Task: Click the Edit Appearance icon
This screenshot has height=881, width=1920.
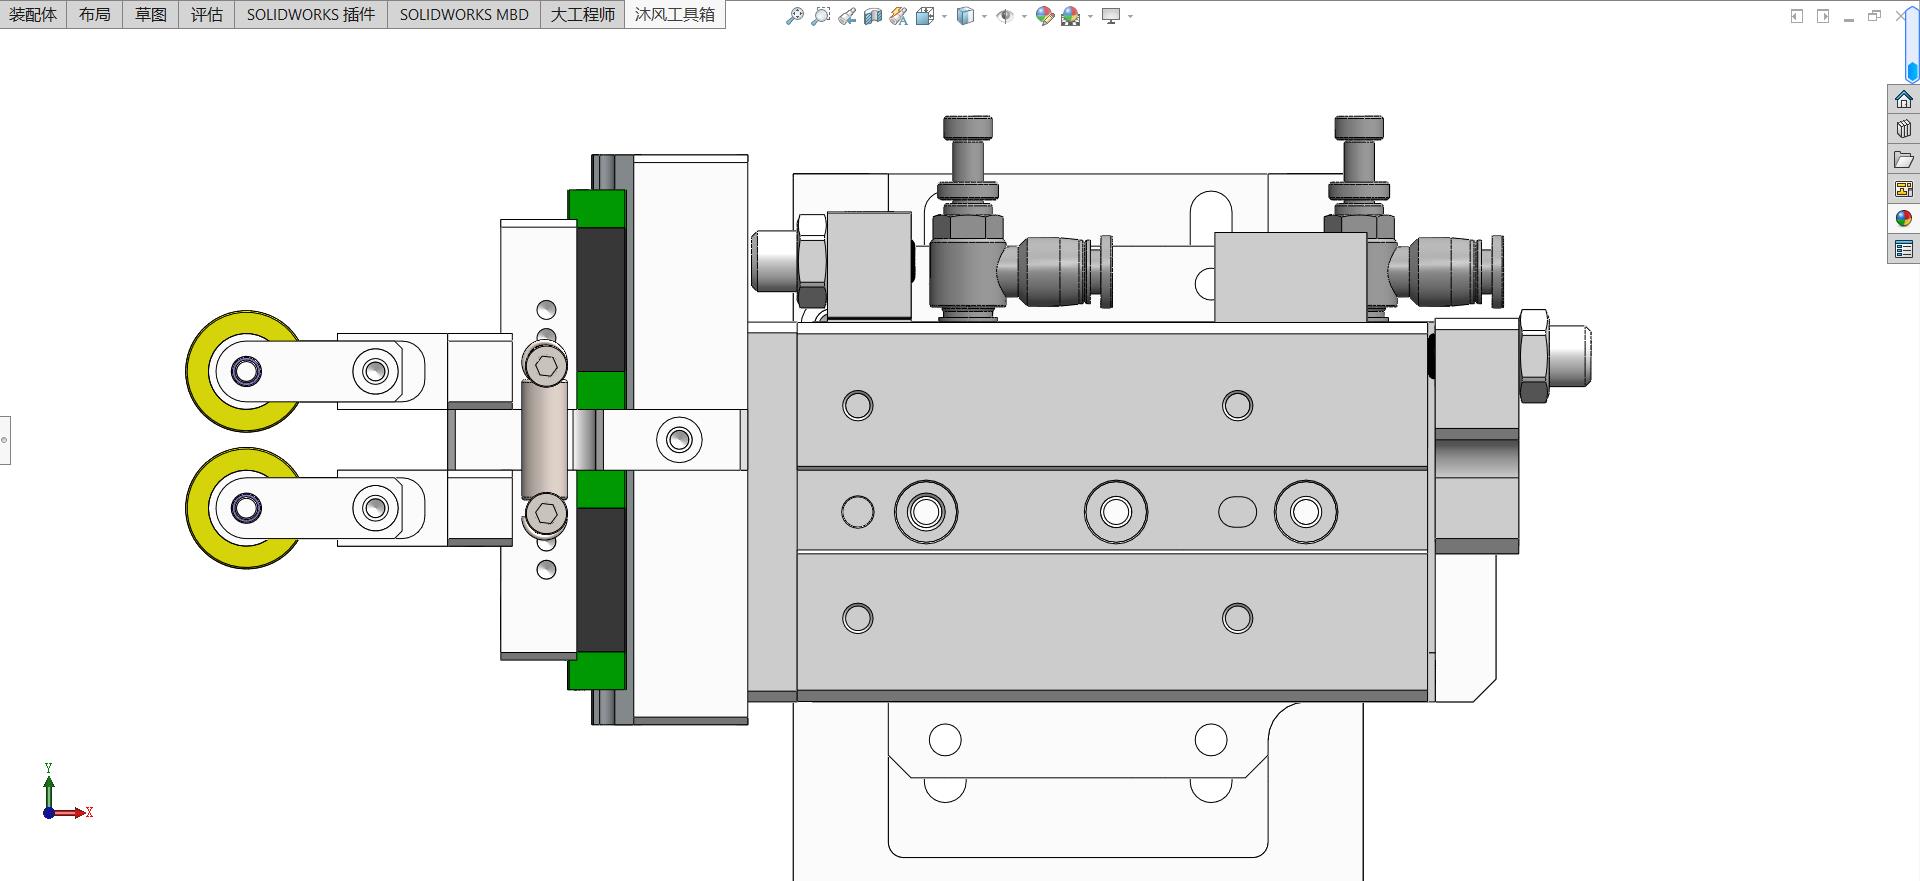Action: click(1045, 16)
